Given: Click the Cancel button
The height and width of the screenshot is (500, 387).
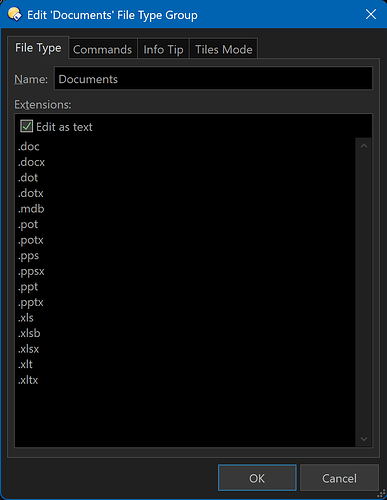Looking at the screenshot, I should click(339, 478).
